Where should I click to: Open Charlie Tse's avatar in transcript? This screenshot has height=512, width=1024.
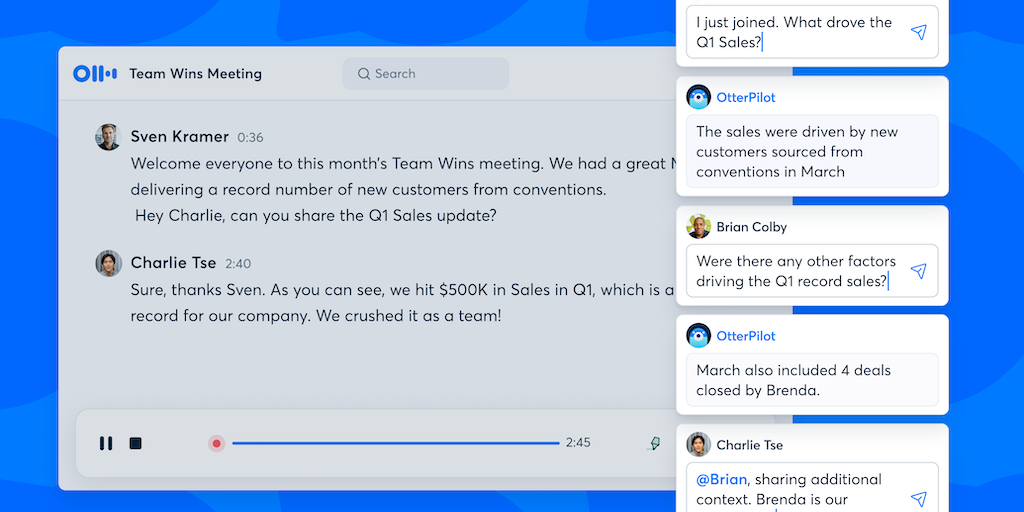tap(108, 263)
